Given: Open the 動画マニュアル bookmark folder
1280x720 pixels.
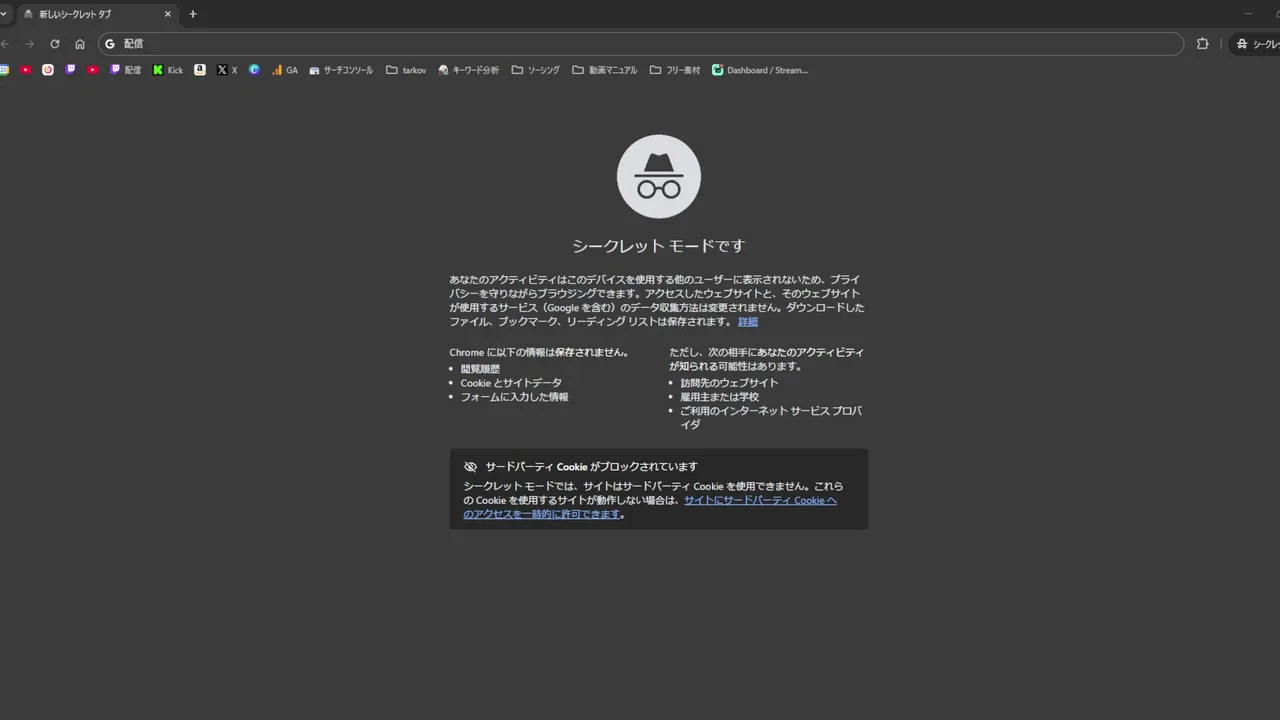Looking at the screenshot, I should (605, 70).
